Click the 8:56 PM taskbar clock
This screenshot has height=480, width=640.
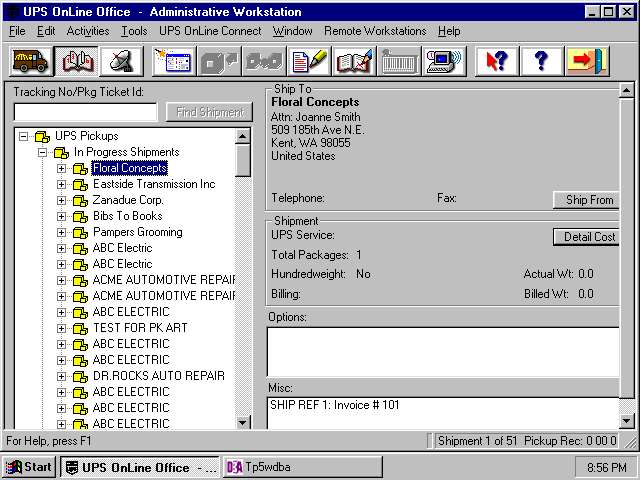[606, 467]
